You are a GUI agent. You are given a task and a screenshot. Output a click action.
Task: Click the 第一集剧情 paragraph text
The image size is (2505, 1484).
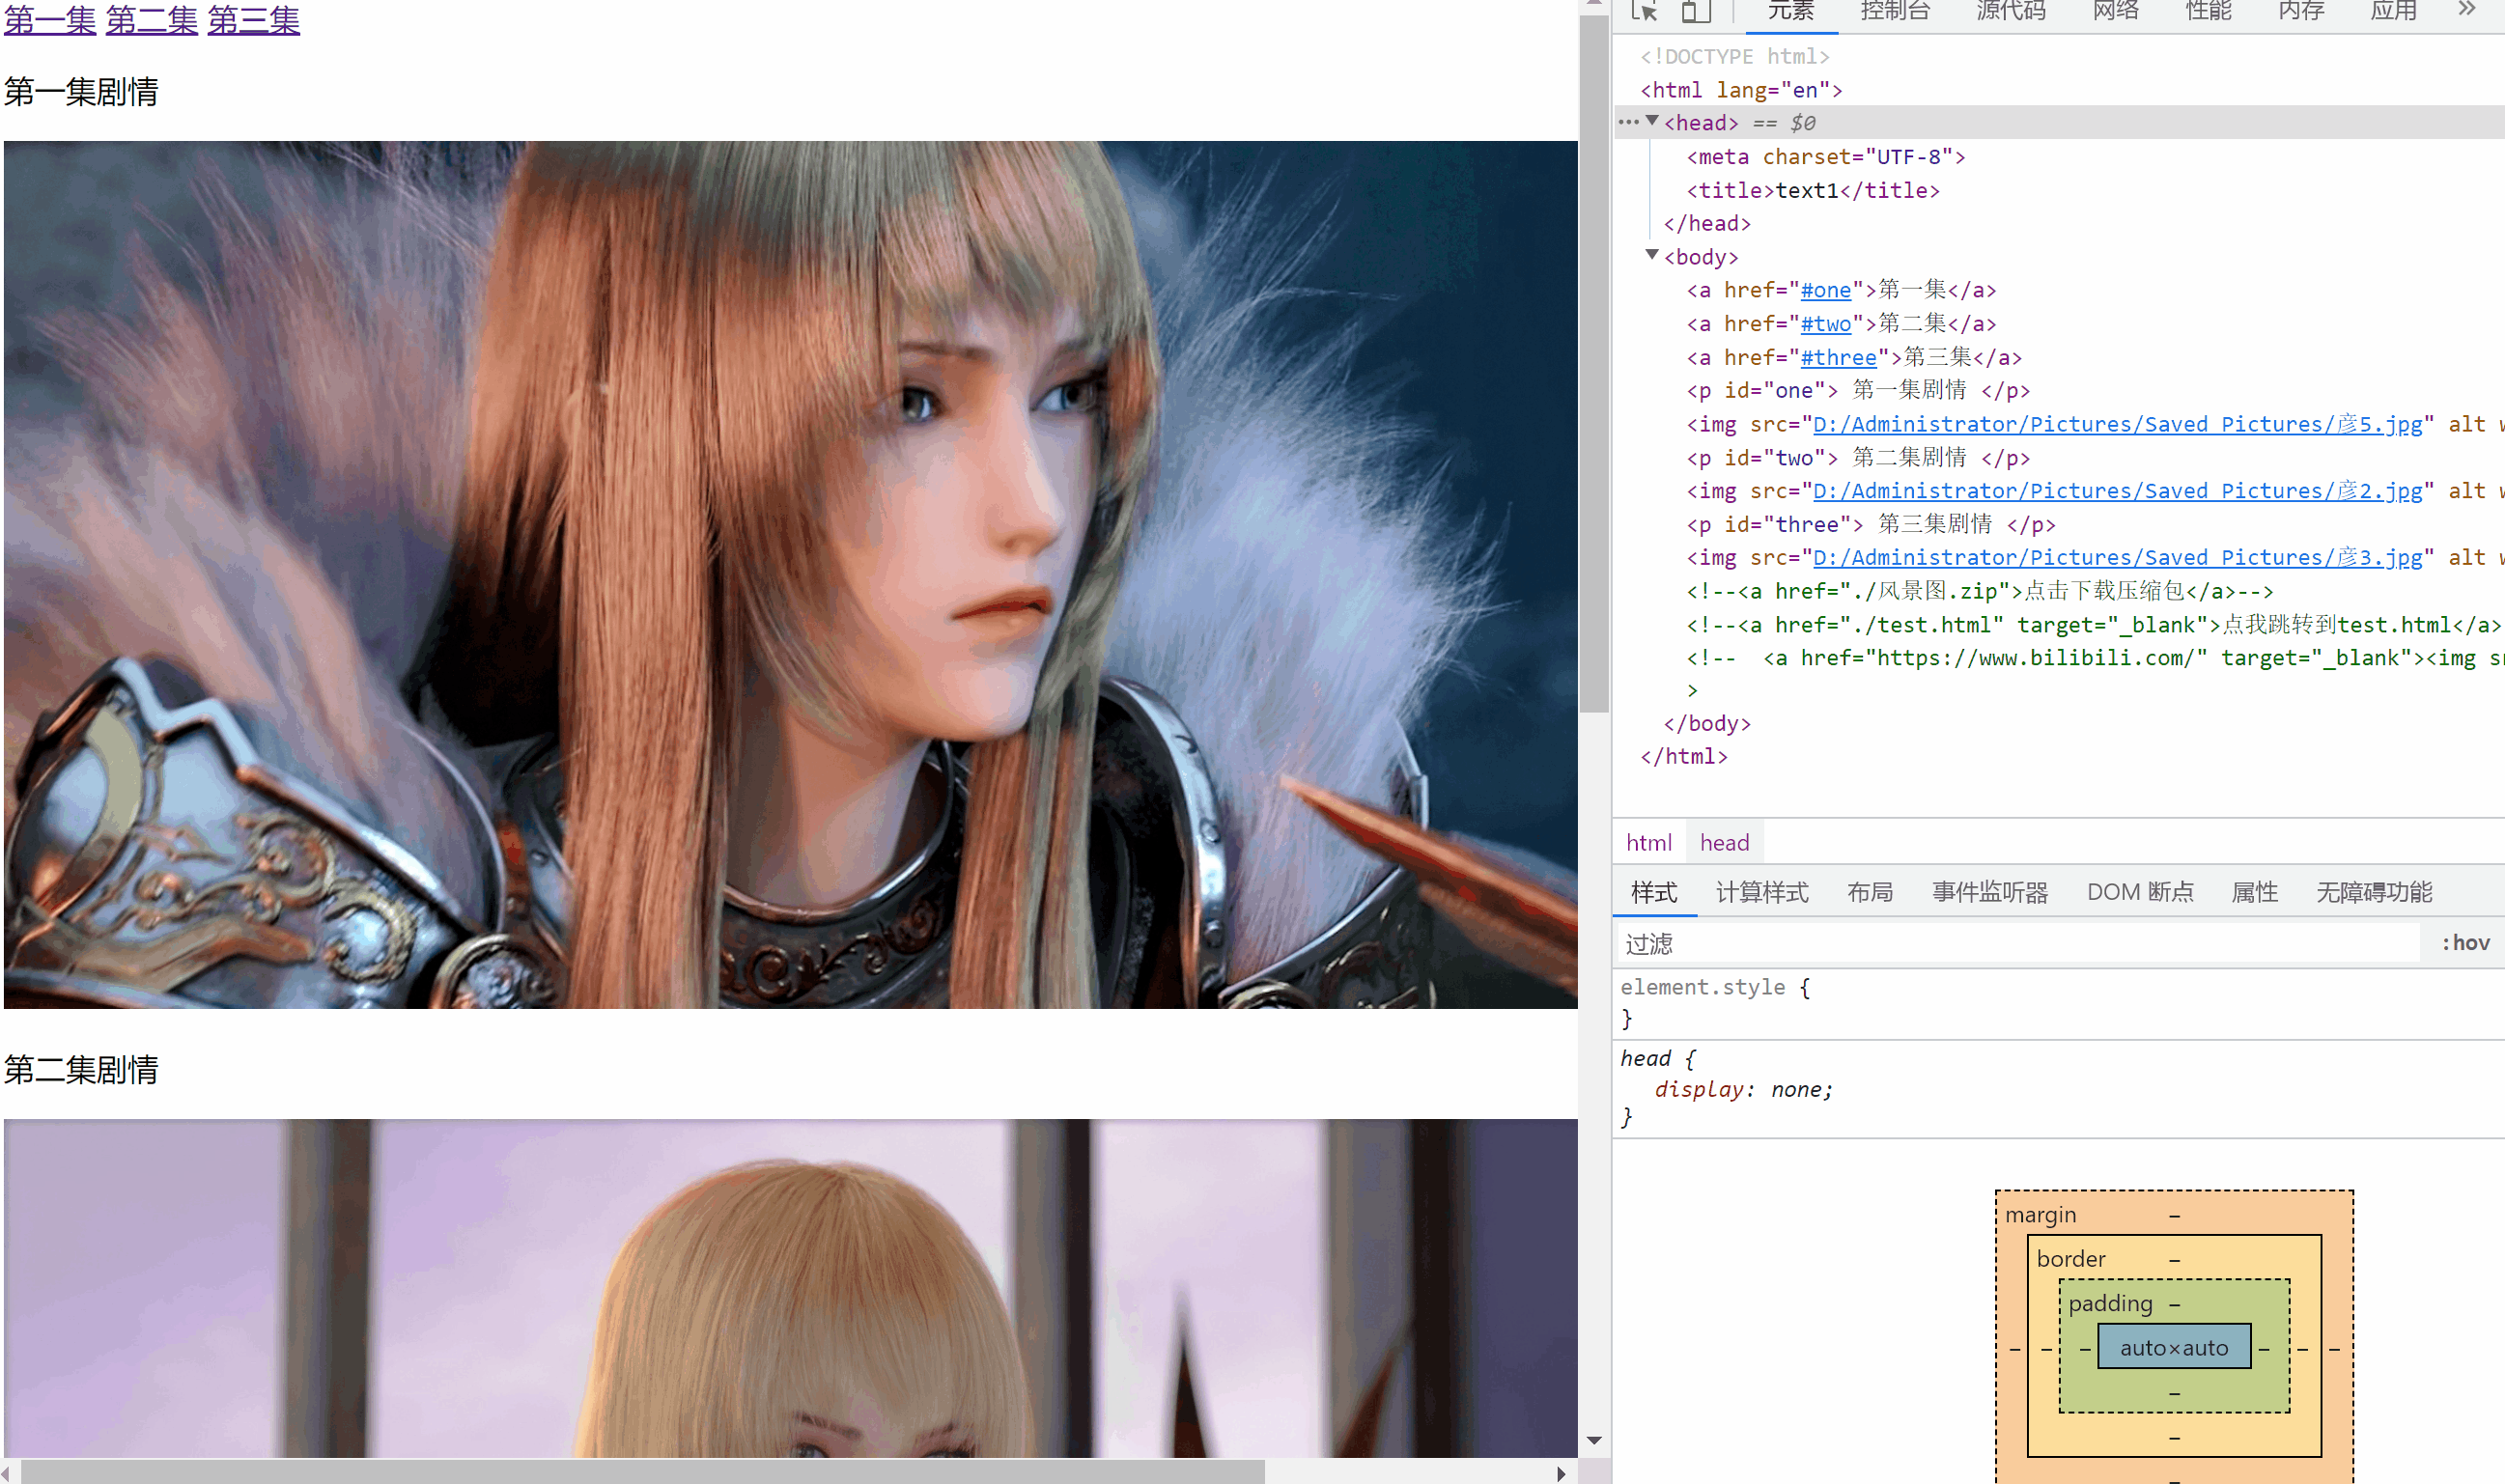(81, 92)
